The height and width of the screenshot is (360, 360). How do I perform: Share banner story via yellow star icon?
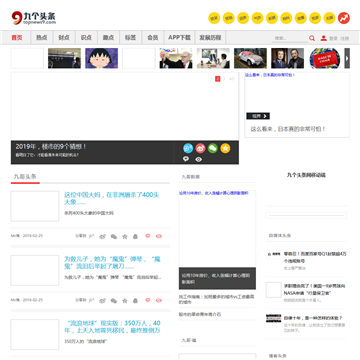point(225,148)
